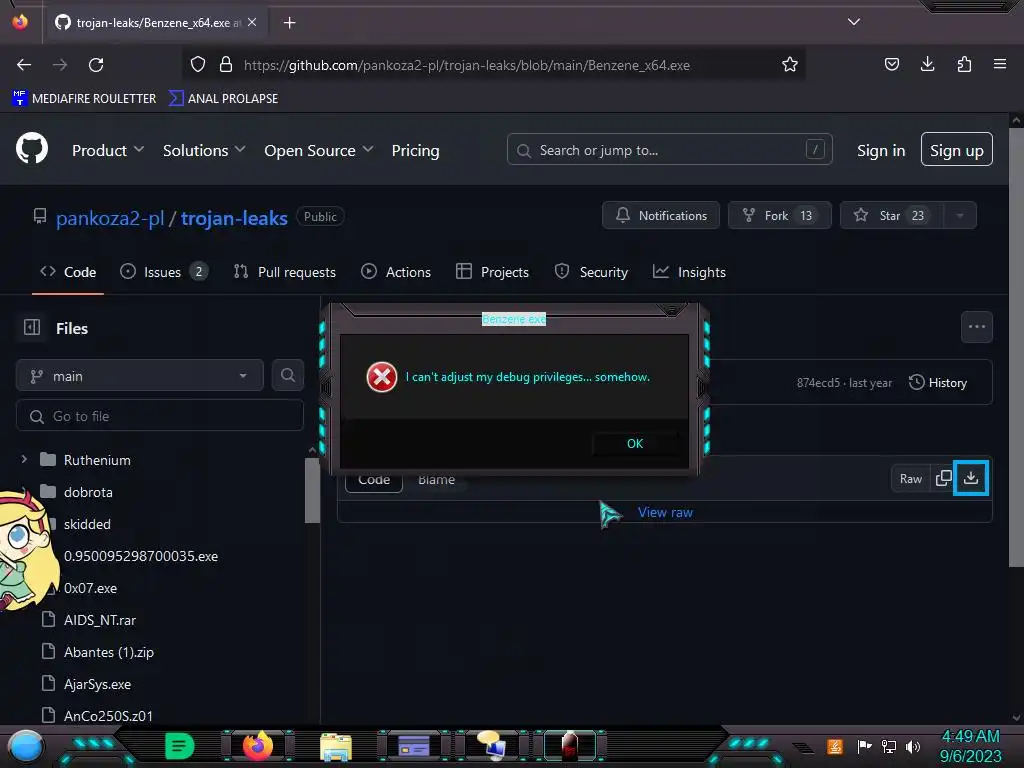
Task: Open the MEDIAFIRE ROULETTER bookmark
Action: [x=84, y=98]
